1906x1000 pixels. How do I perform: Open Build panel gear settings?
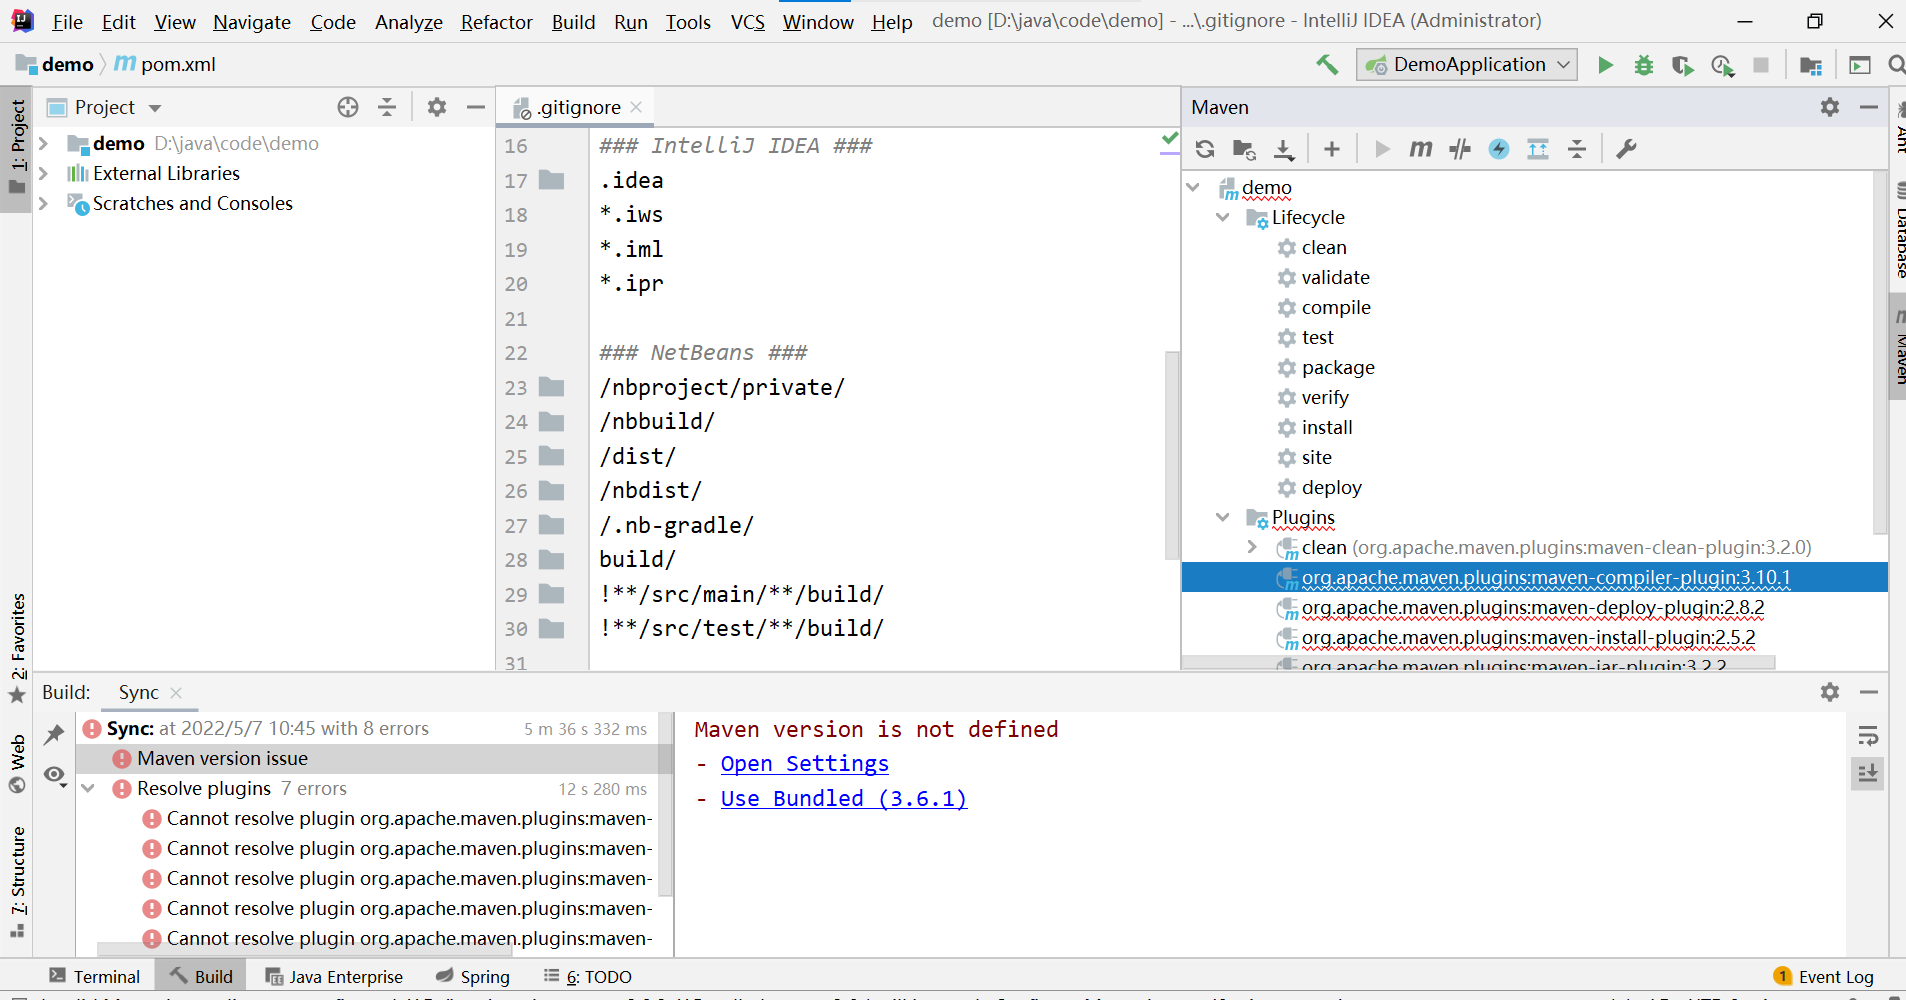pyautogui.click(x=1830, y=692)
